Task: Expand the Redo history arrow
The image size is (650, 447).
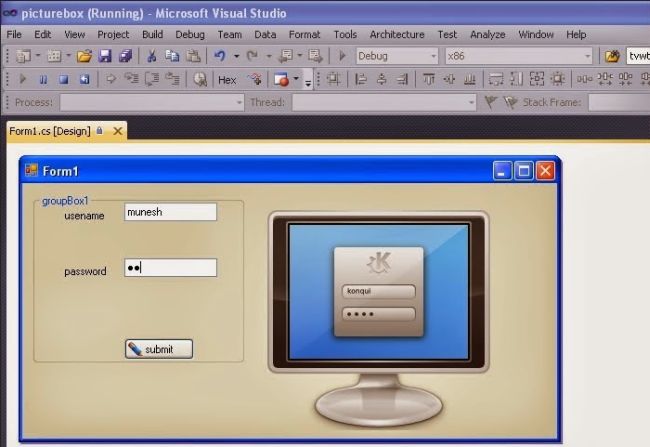Action: coord(269,56)
